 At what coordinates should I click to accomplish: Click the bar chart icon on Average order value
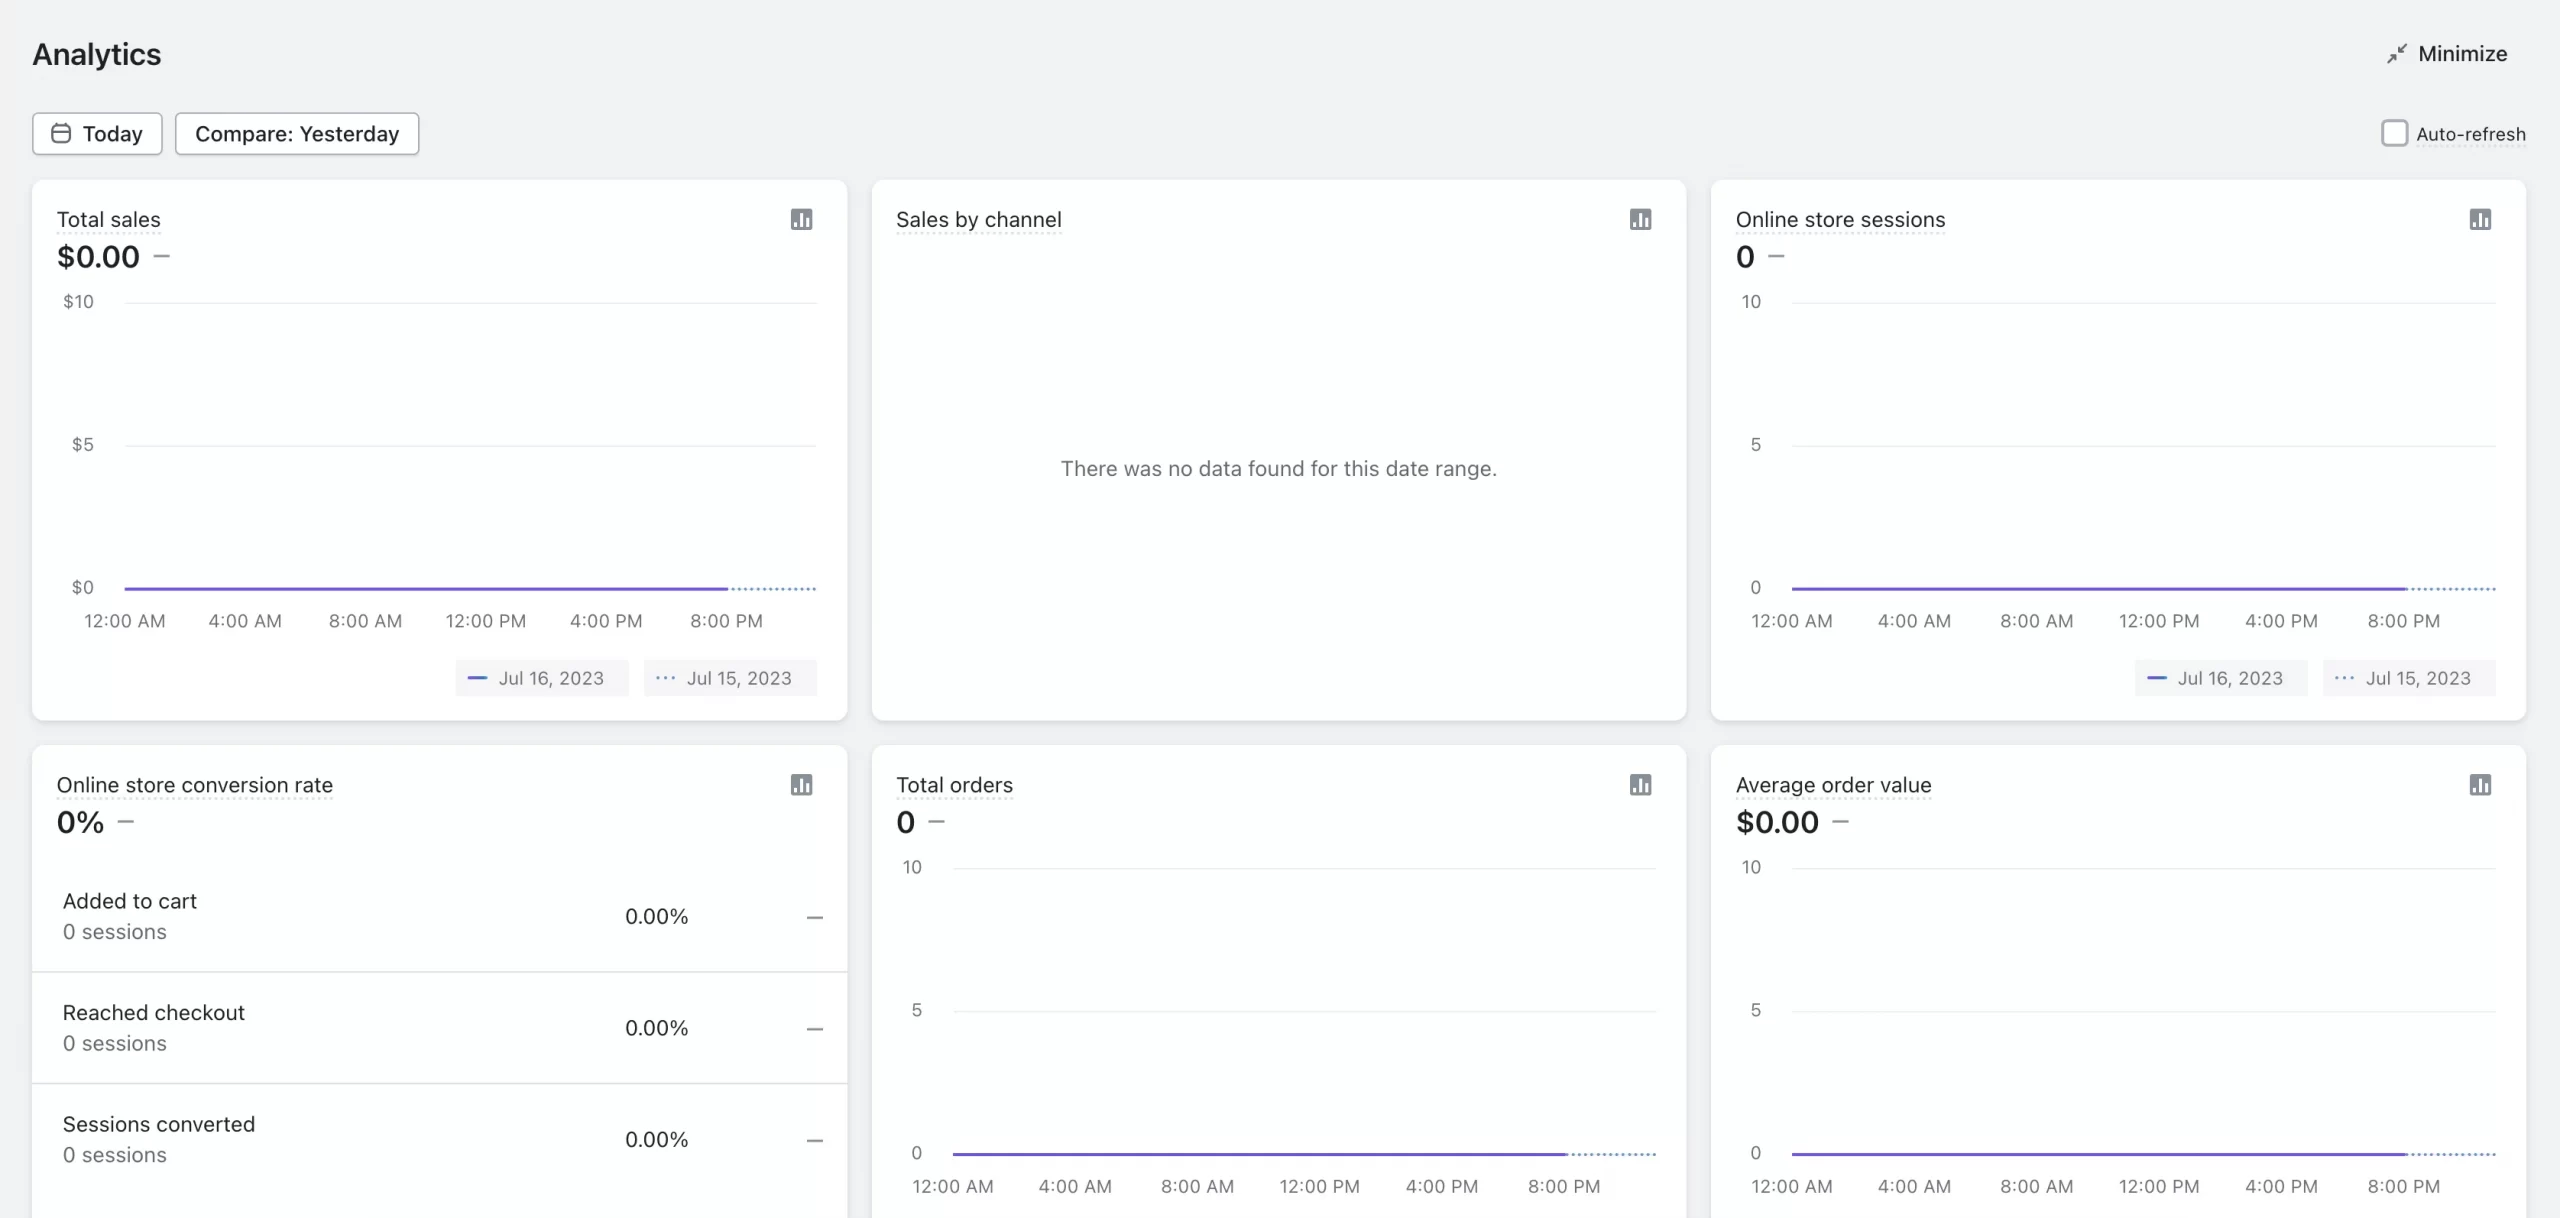[x=2480, y=784]
